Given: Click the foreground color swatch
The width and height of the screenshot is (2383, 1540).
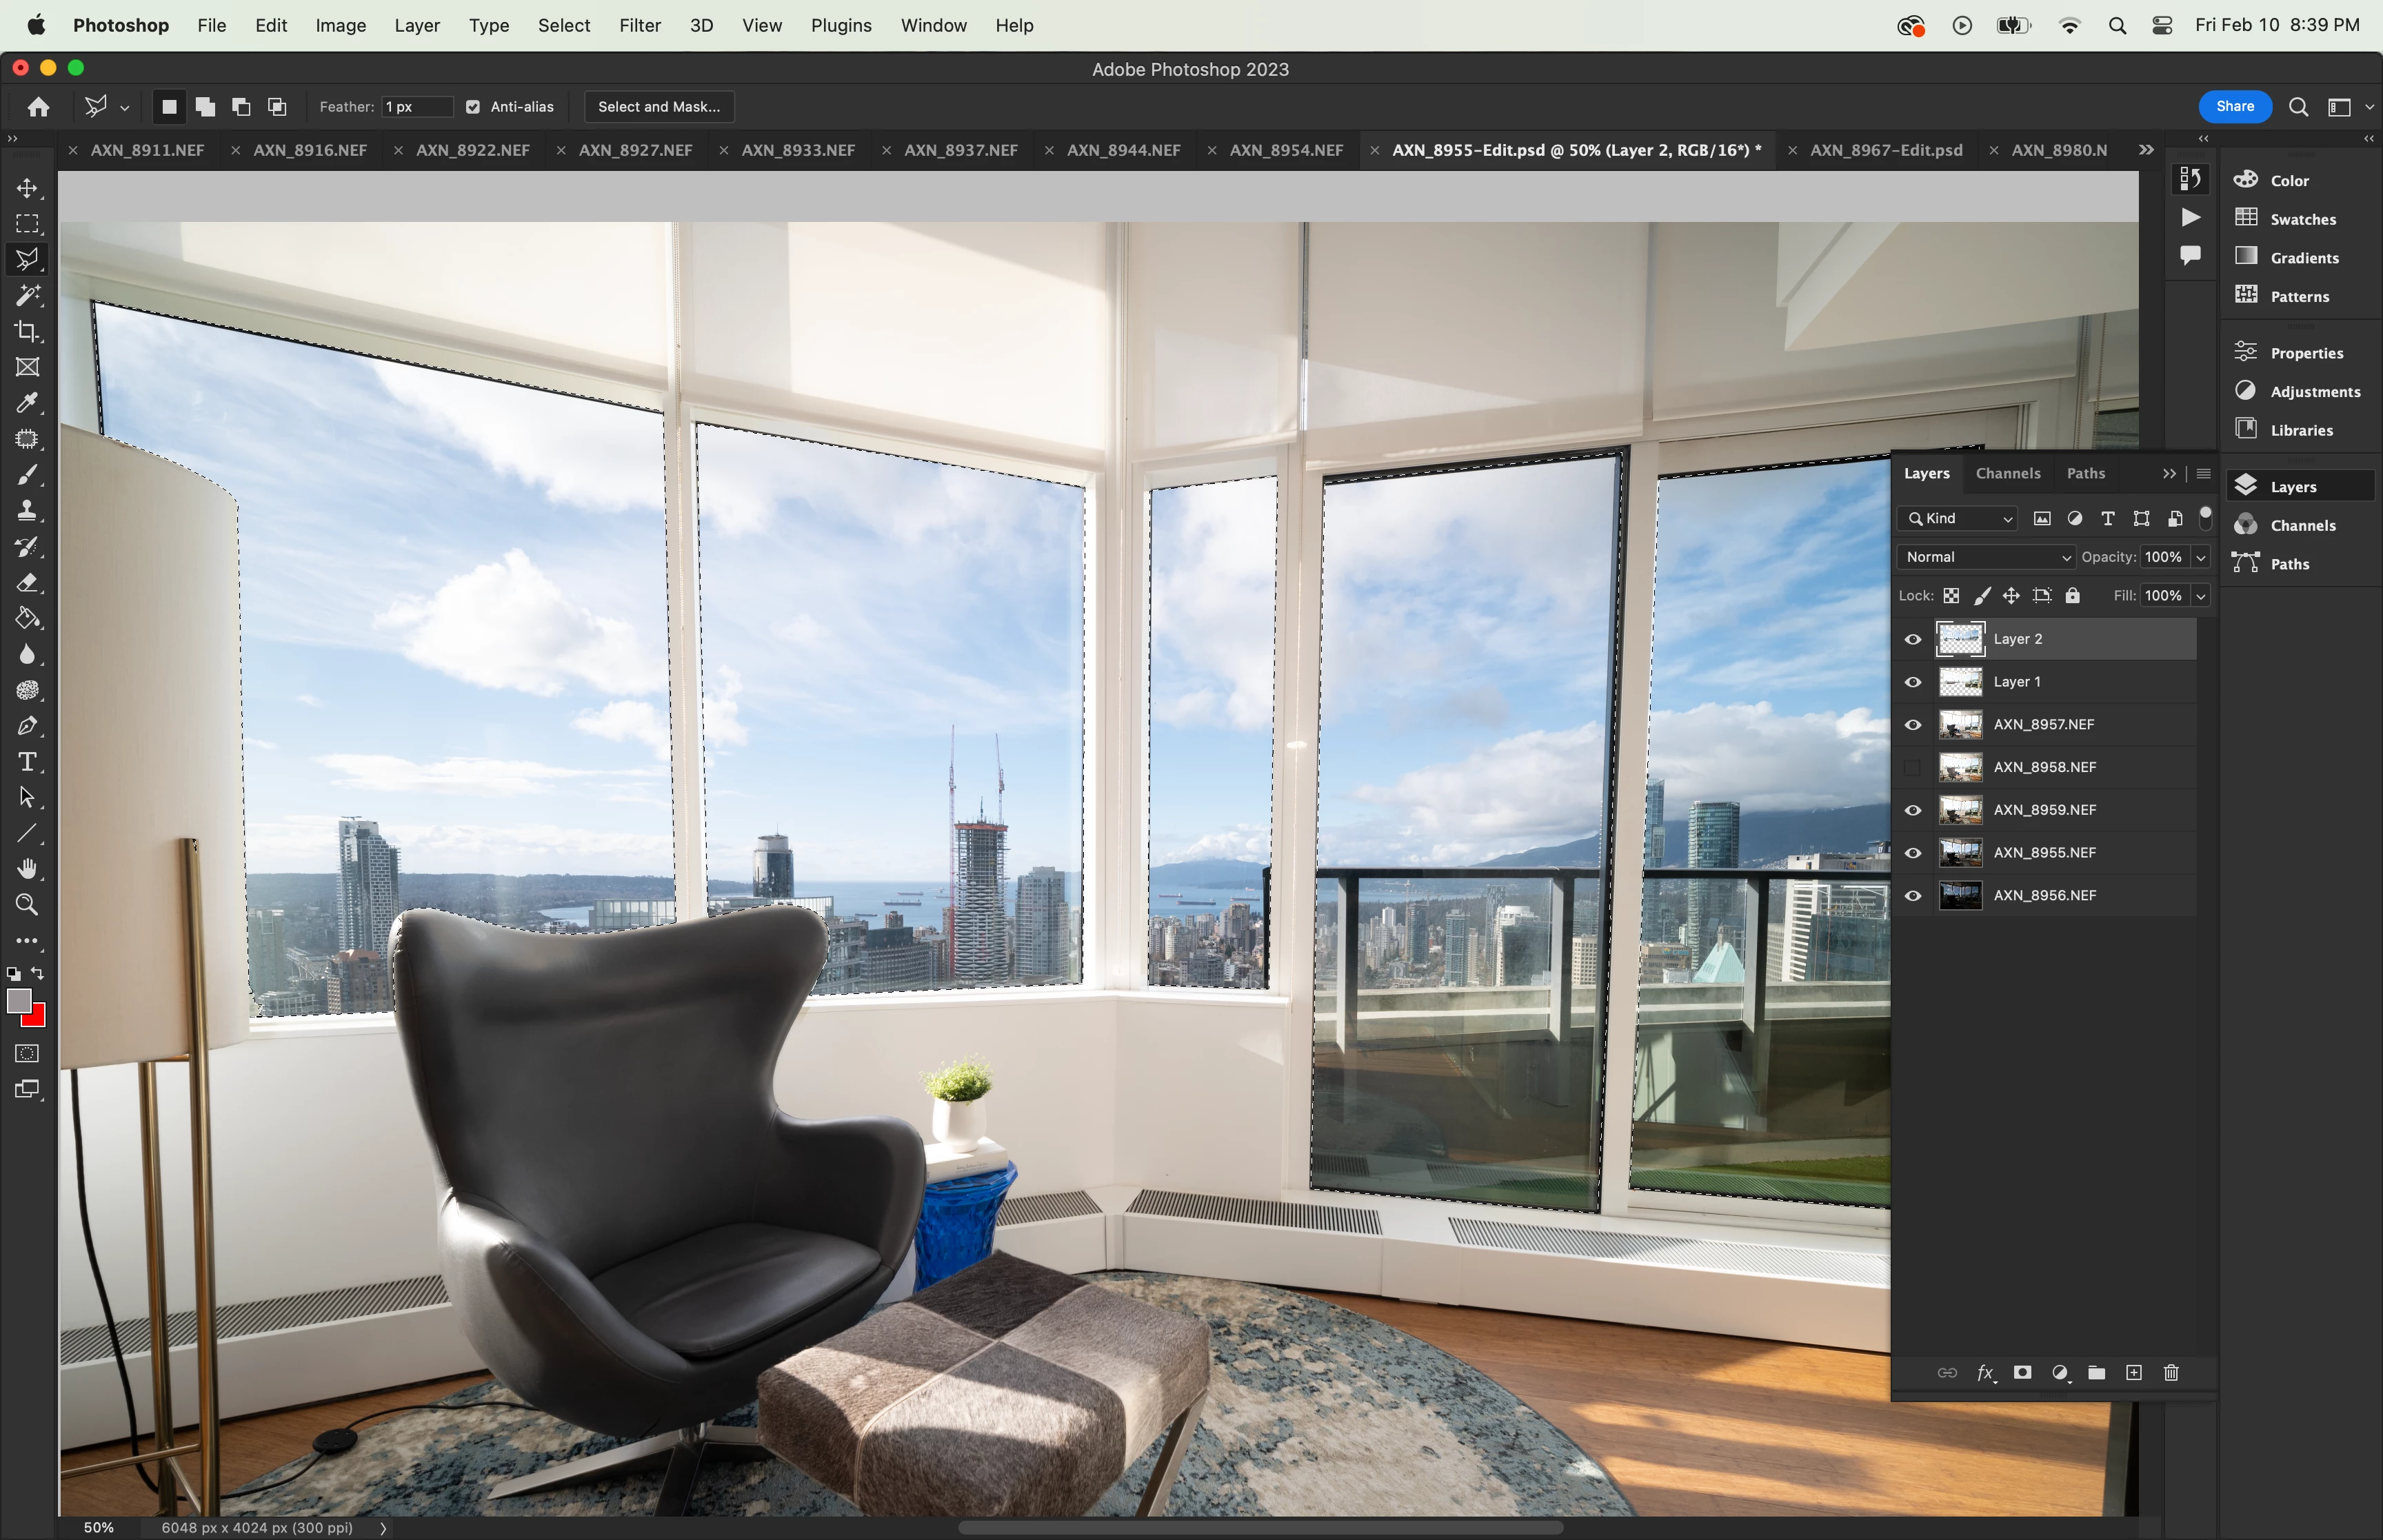Looking at the screenshot, I should tap(18, 1001).
